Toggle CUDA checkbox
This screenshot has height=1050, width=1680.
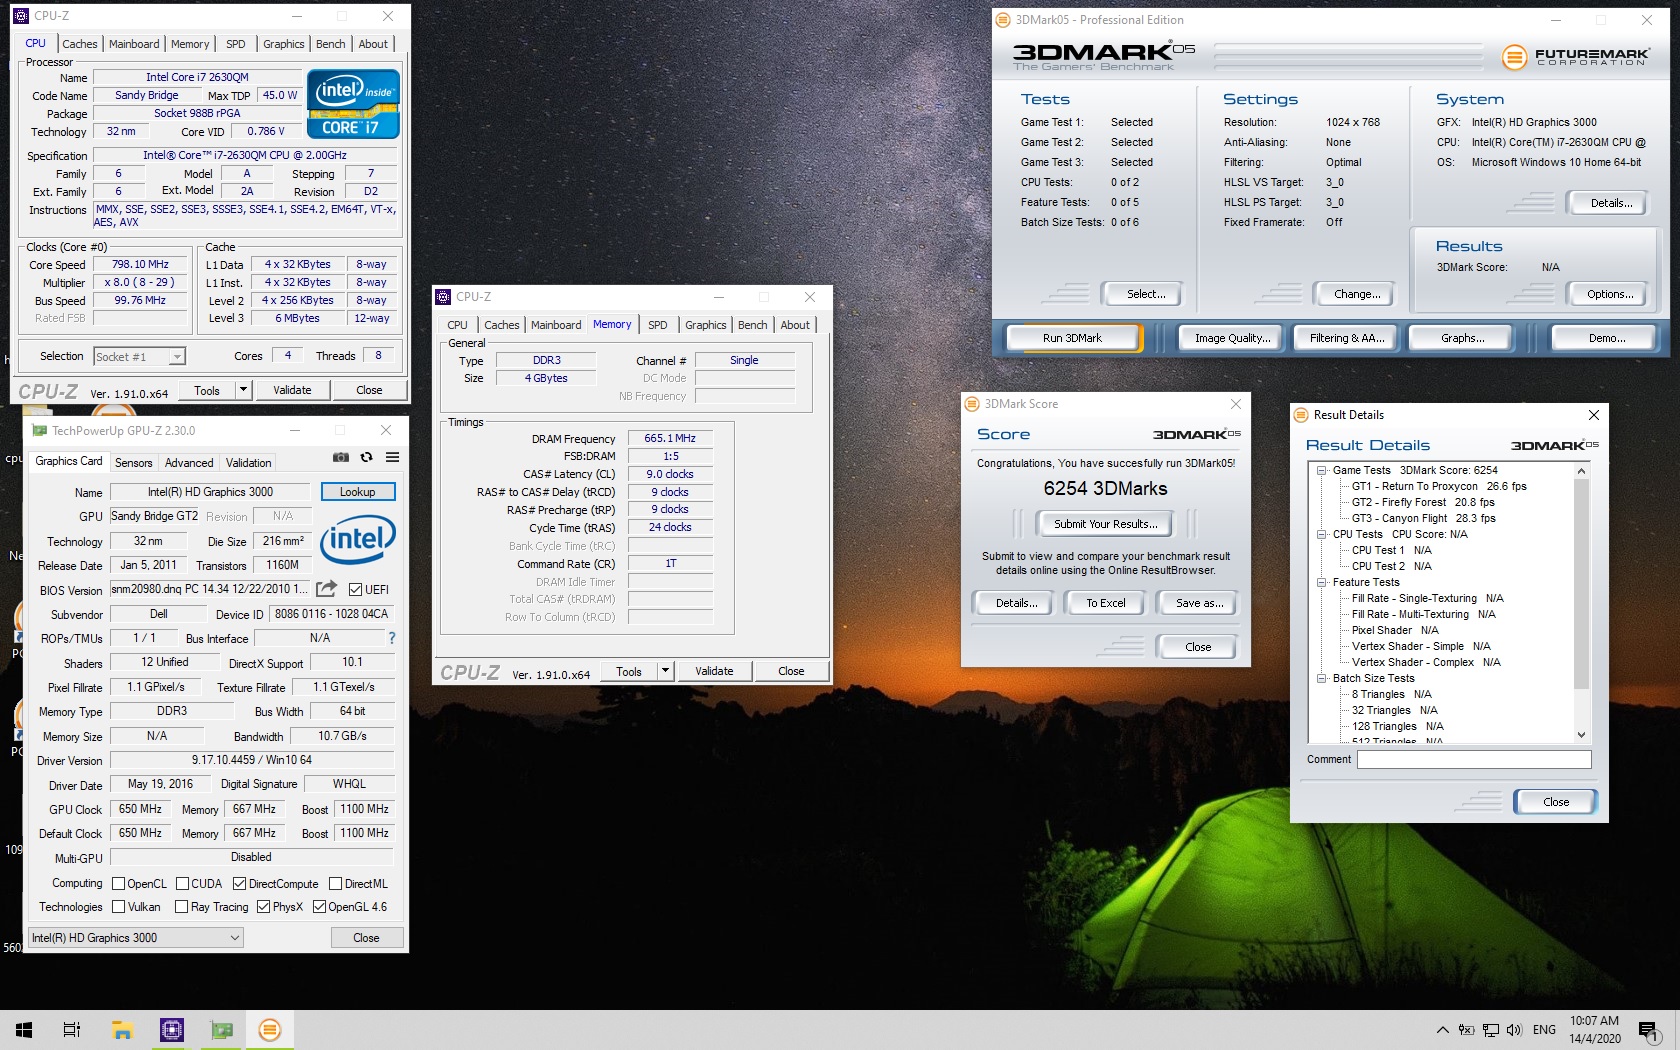[183, 884]
